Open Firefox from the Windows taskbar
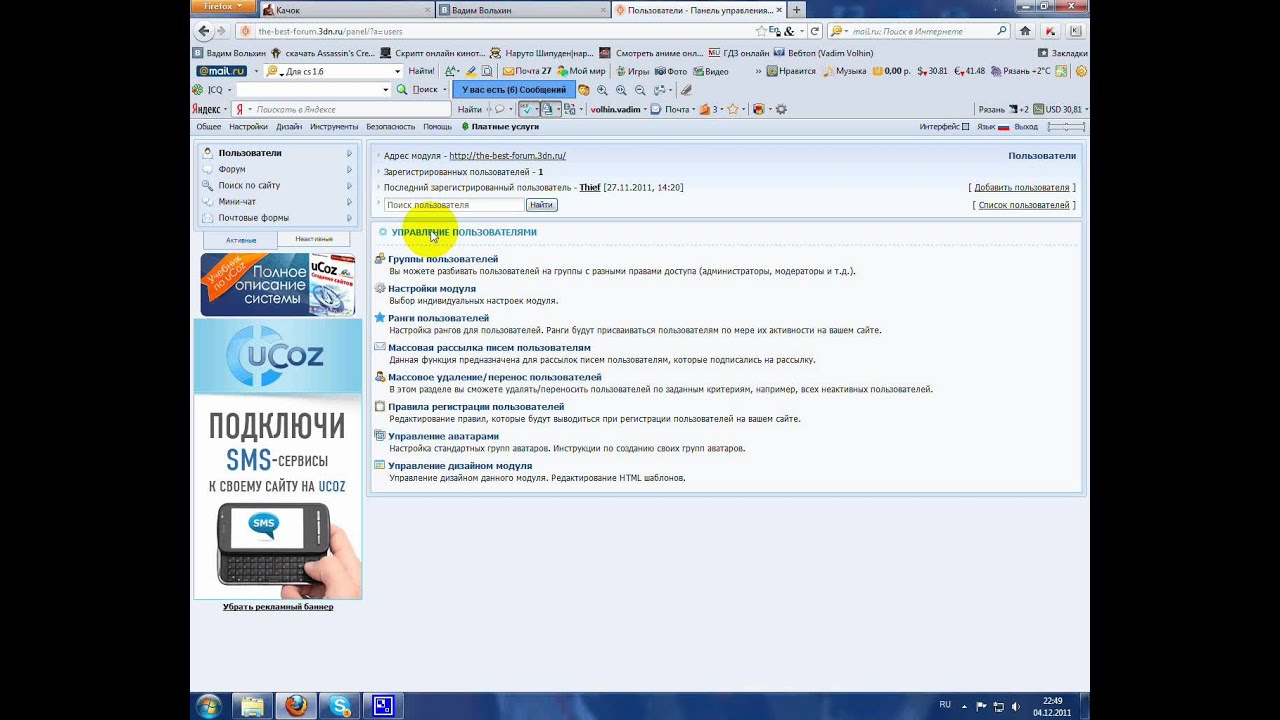This screenshot has height=720, width=1280. 296,705
